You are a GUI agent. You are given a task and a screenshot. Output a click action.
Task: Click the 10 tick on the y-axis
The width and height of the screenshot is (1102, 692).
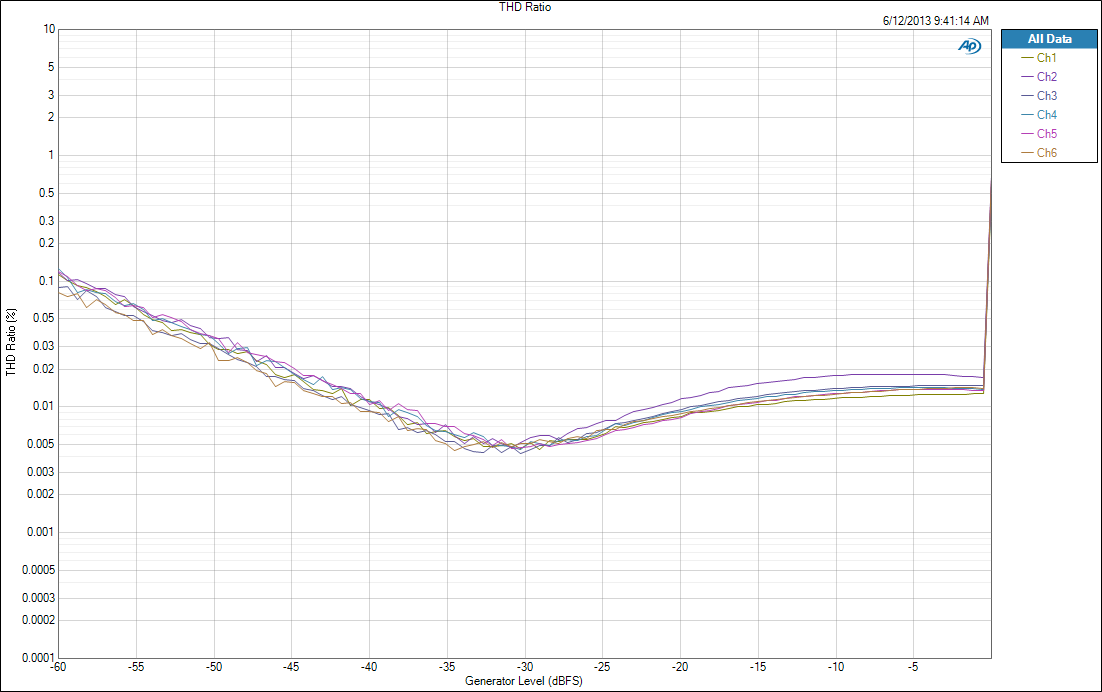click(49, 29)
